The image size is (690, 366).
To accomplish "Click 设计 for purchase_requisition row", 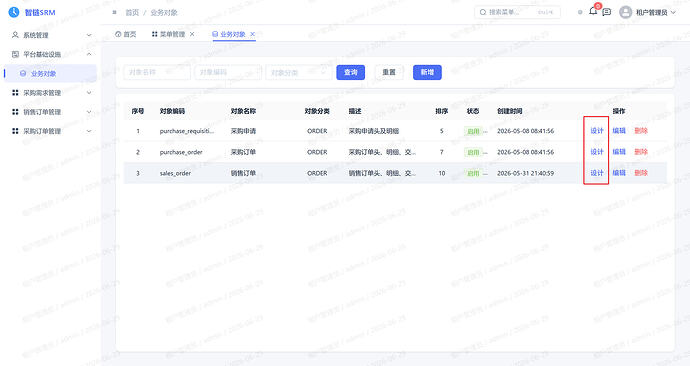I will 597,131.
